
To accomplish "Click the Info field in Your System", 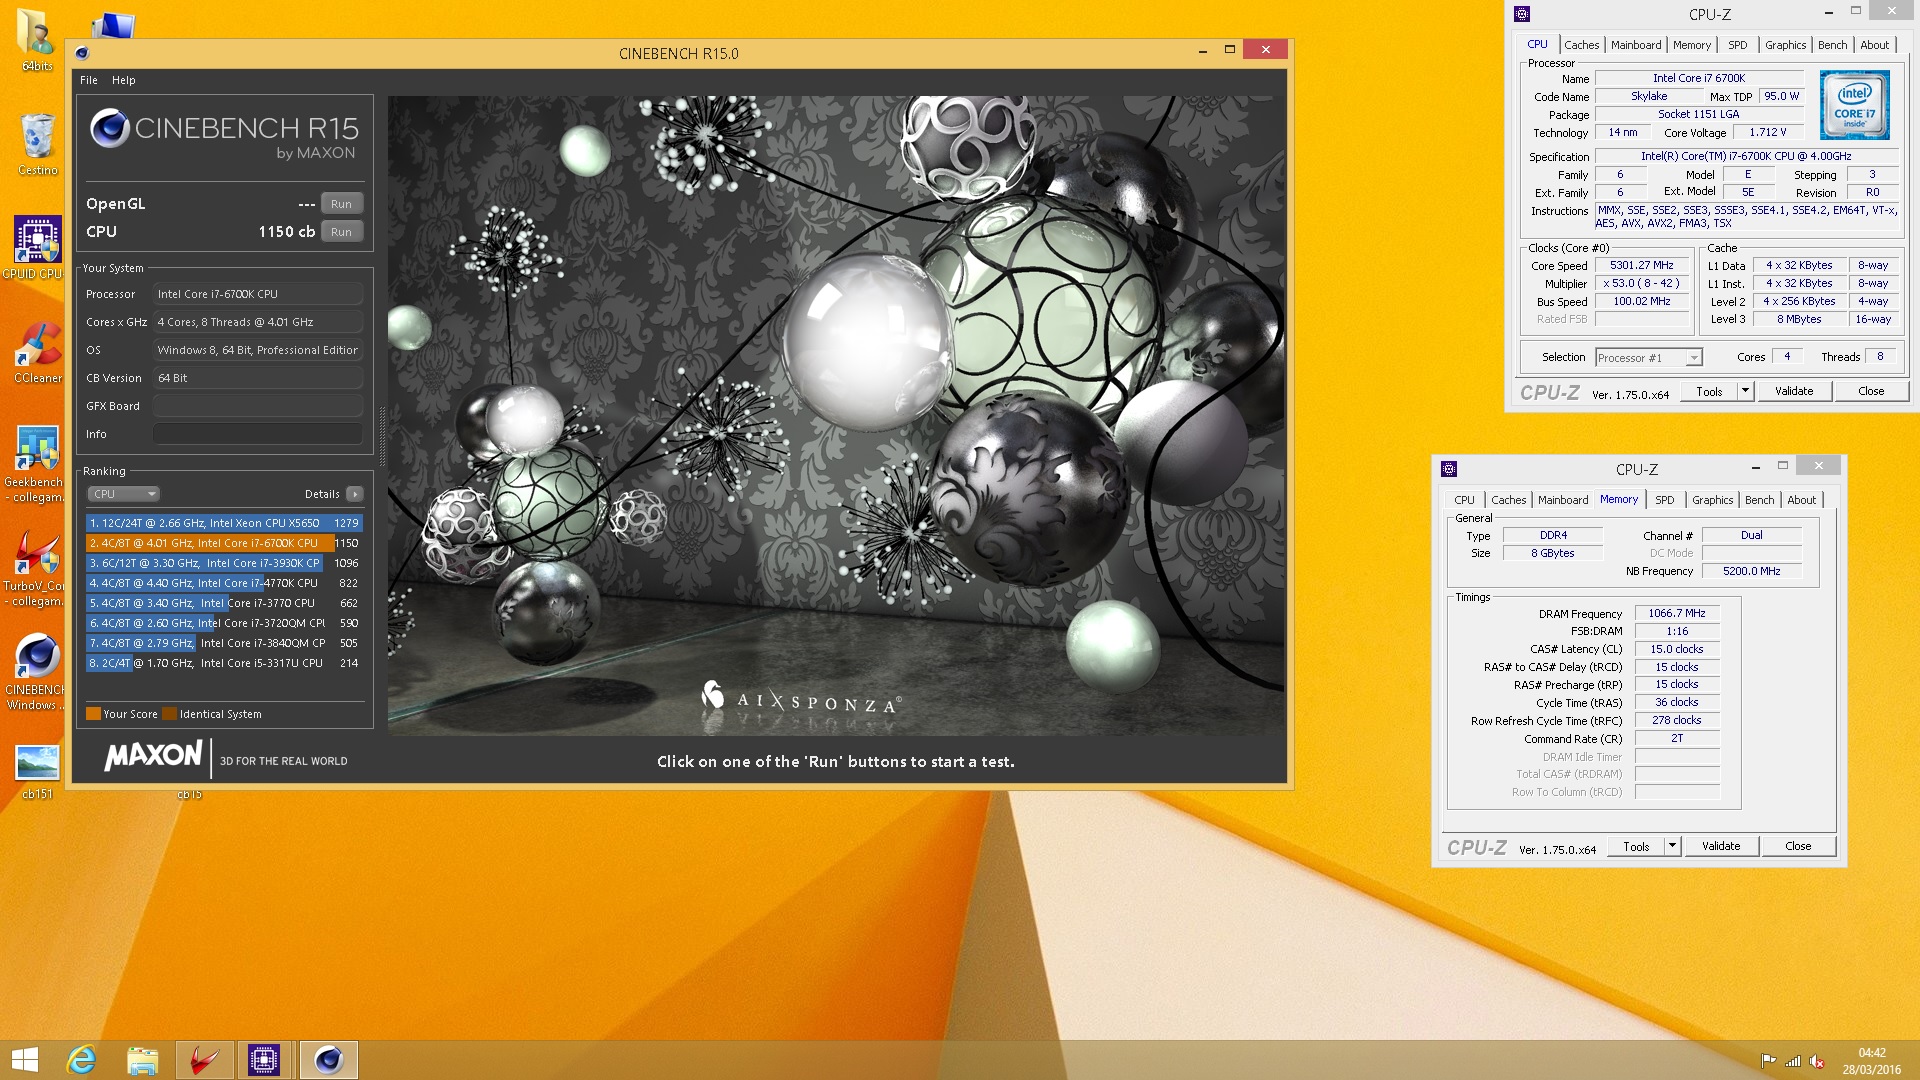I will coord(258,434).
